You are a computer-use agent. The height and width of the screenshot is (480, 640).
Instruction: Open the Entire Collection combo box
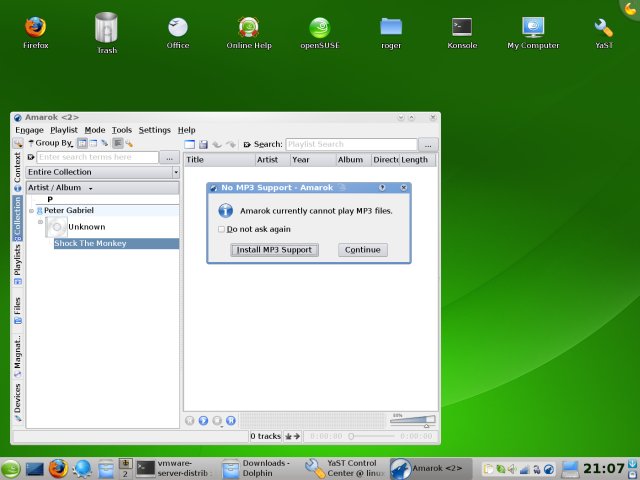[102, 172]
